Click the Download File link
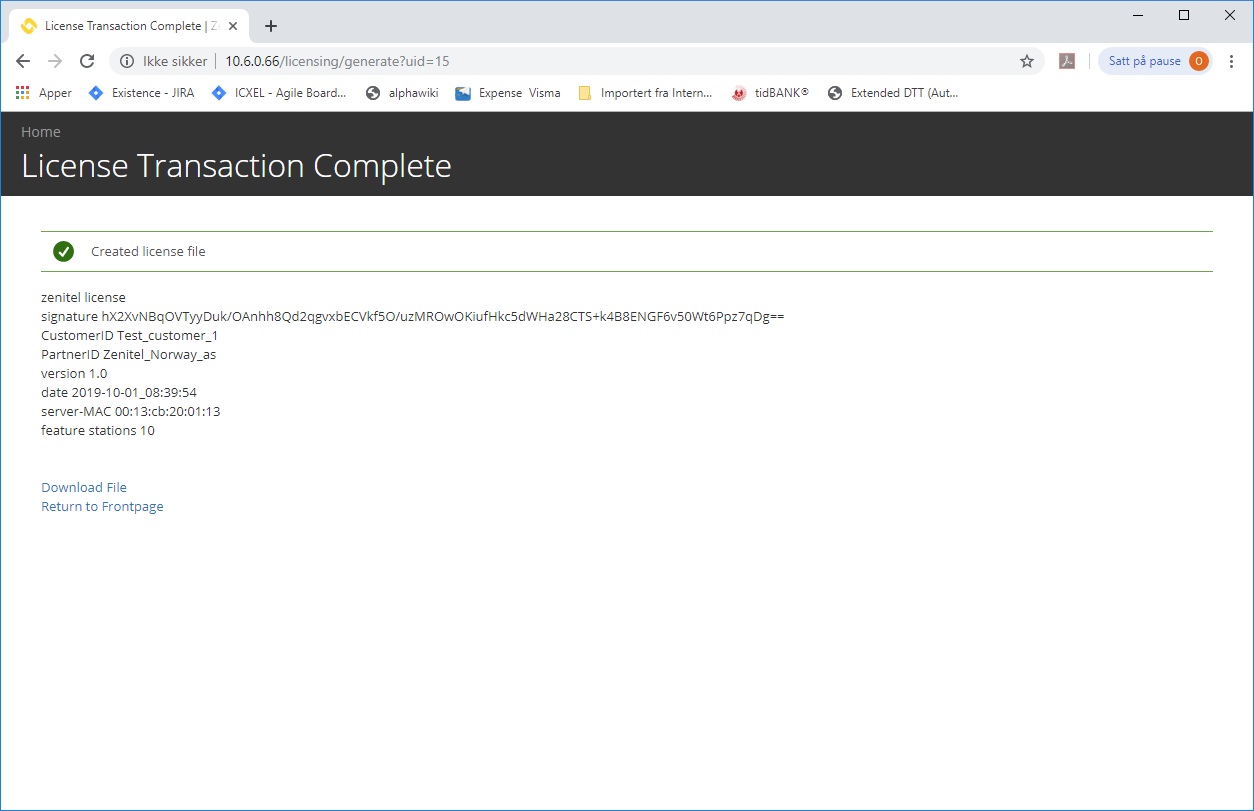The image size is (1254, 811). (84, 487)
